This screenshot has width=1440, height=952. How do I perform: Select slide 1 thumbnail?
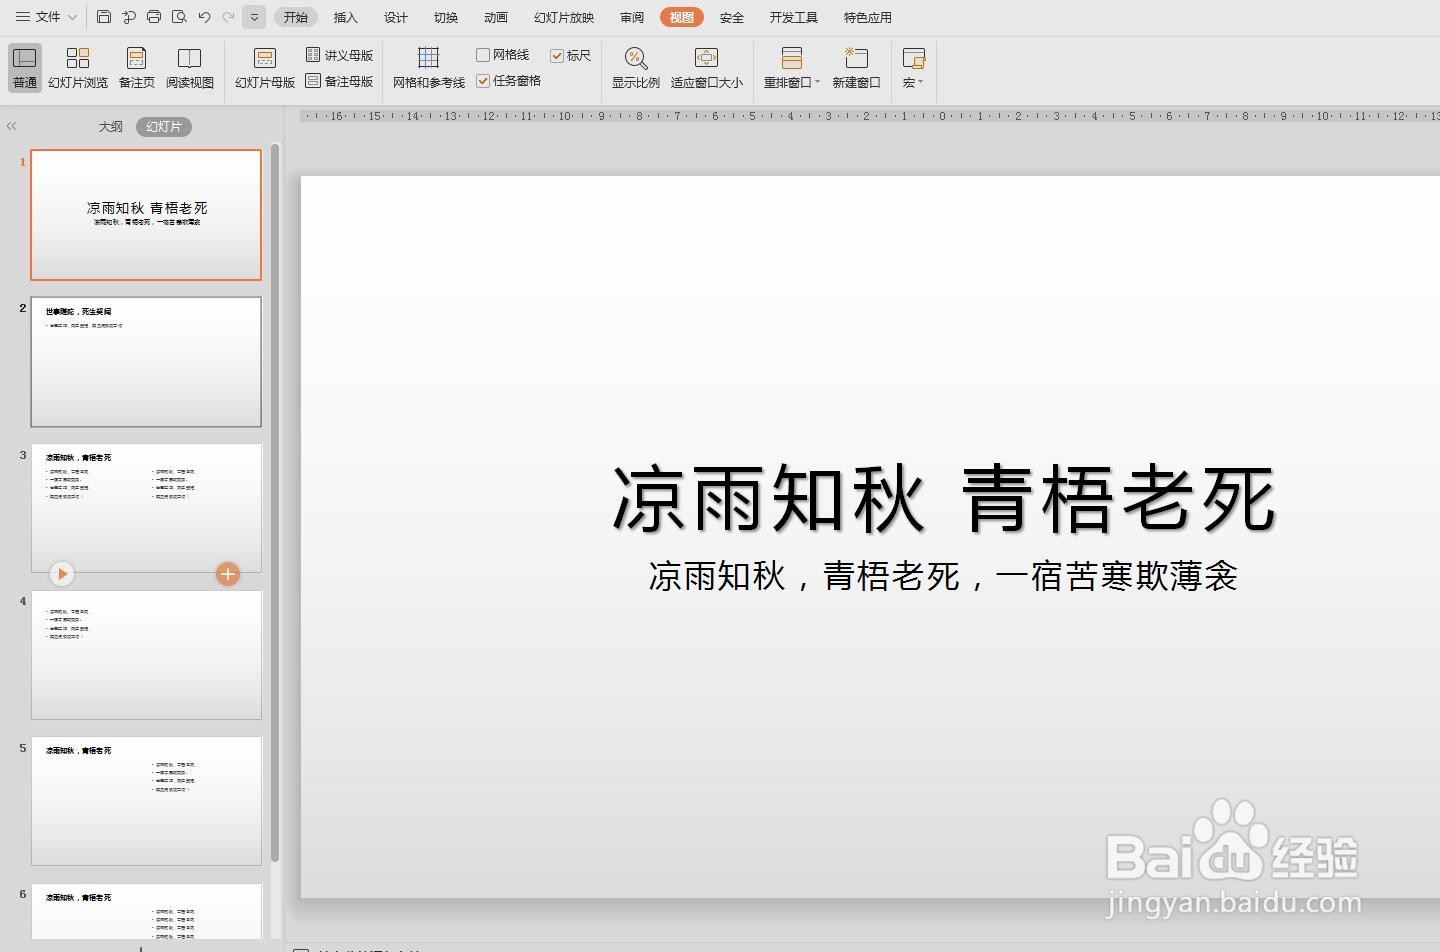tap(146, 215)
